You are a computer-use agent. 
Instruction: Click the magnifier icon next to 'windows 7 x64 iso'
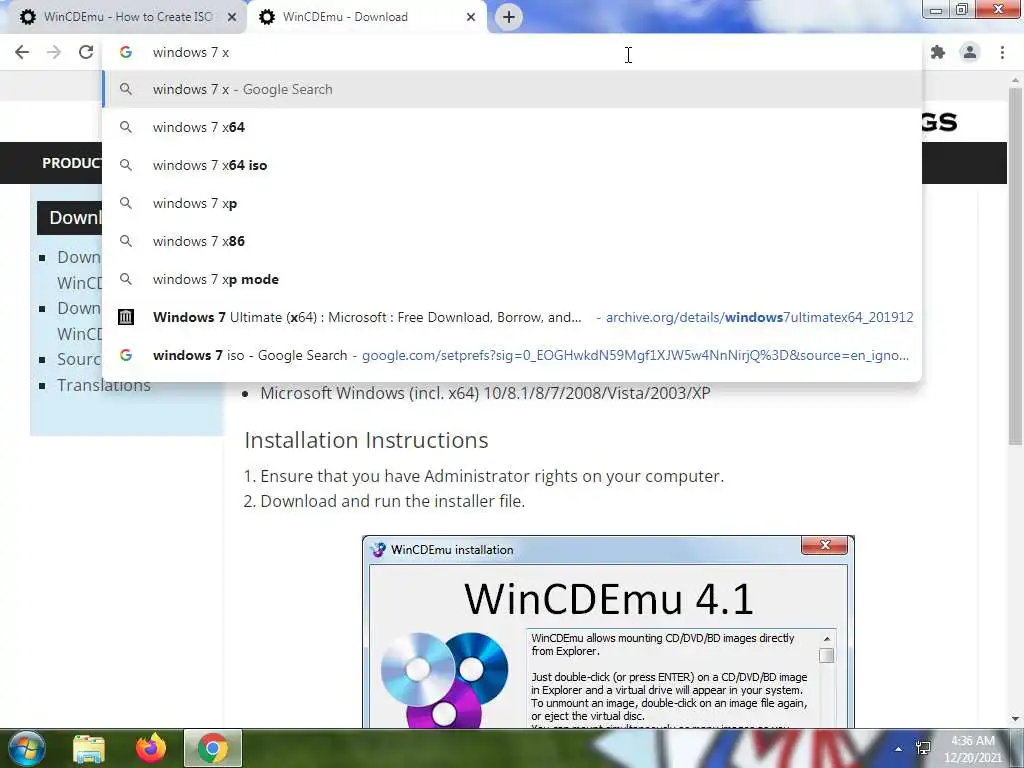[x=125, y=165]
